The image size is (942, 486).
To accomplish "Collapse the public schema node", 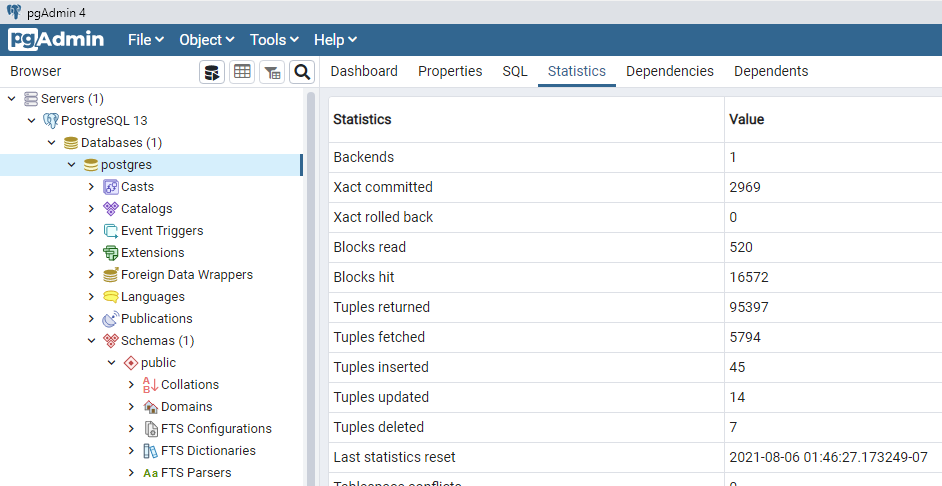I will tap(112, 363).
